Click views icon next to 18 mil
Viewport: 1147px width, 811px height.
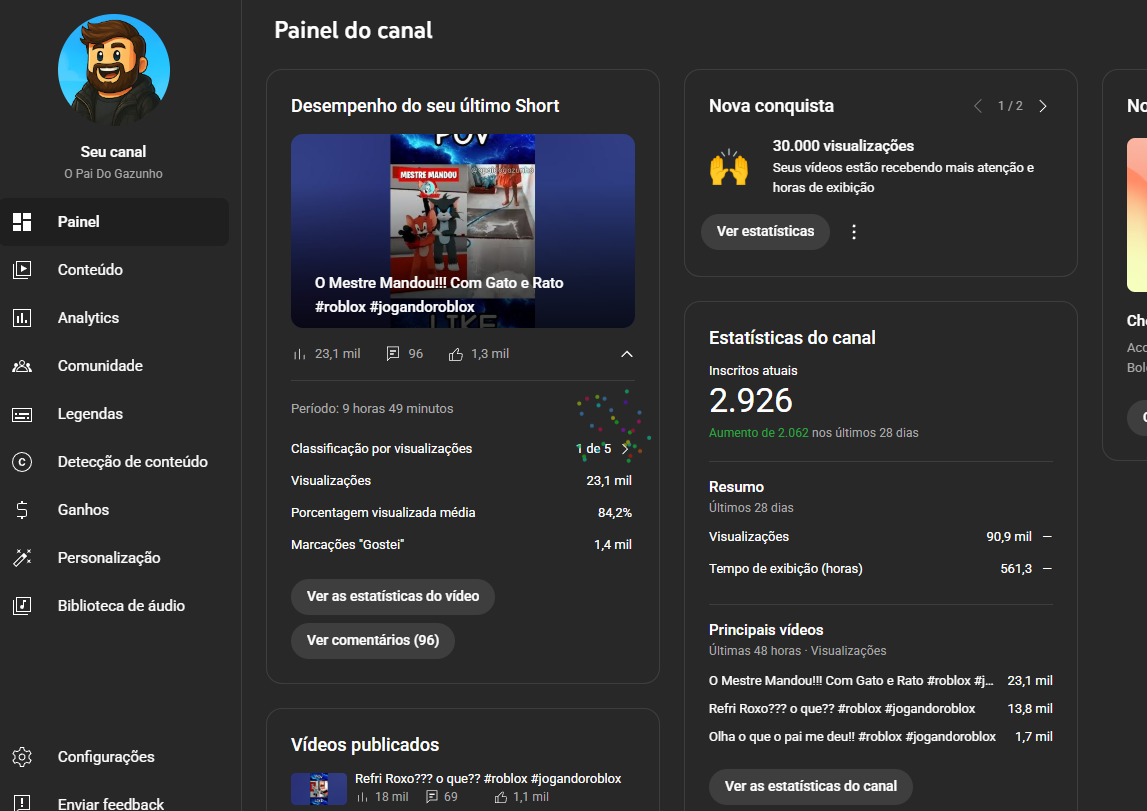coord(362,797)
